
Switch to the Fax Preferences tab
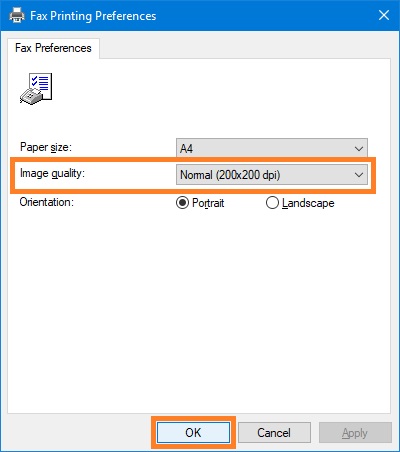(53, 48)
